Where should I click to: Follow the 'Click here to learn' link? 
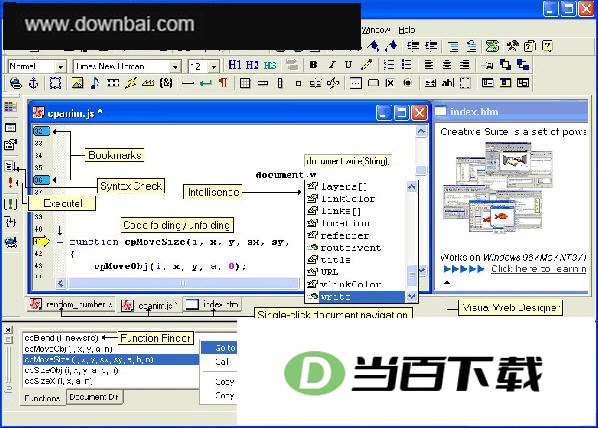(539, 269)
